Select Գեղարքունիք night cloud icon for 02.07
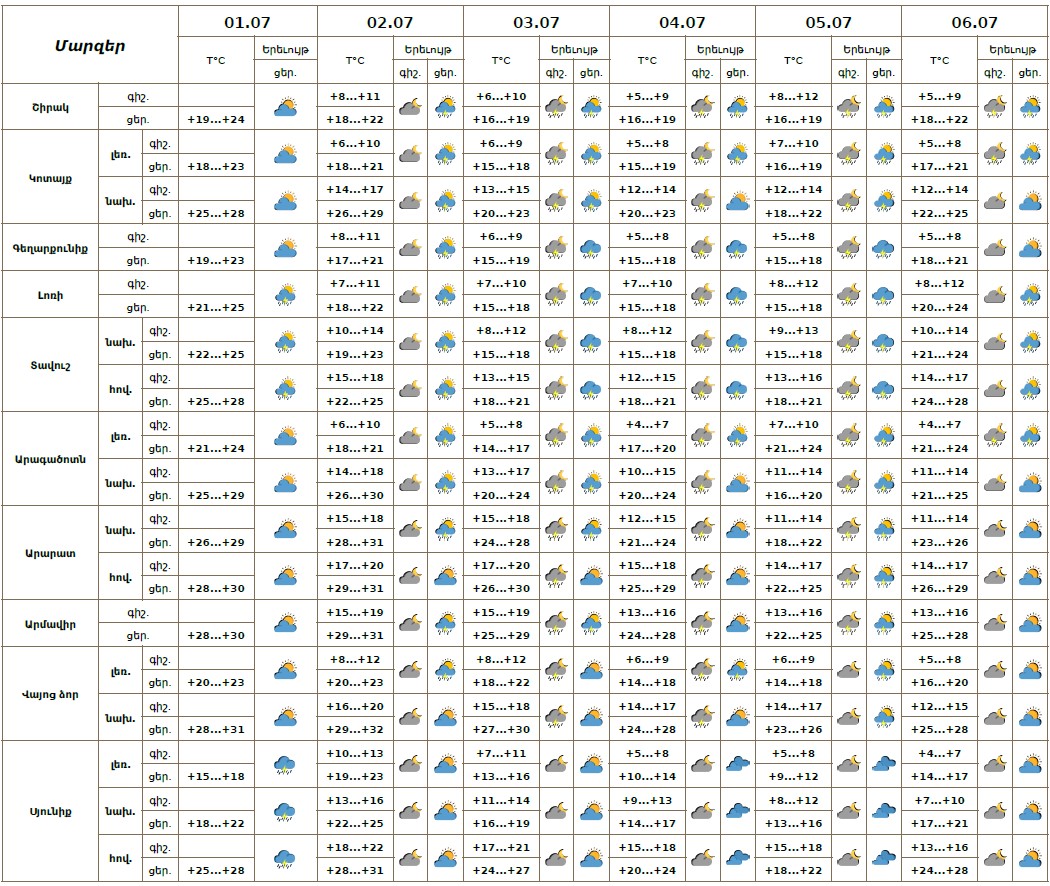This screenshot has height=886, width=1050. point(410,248)
